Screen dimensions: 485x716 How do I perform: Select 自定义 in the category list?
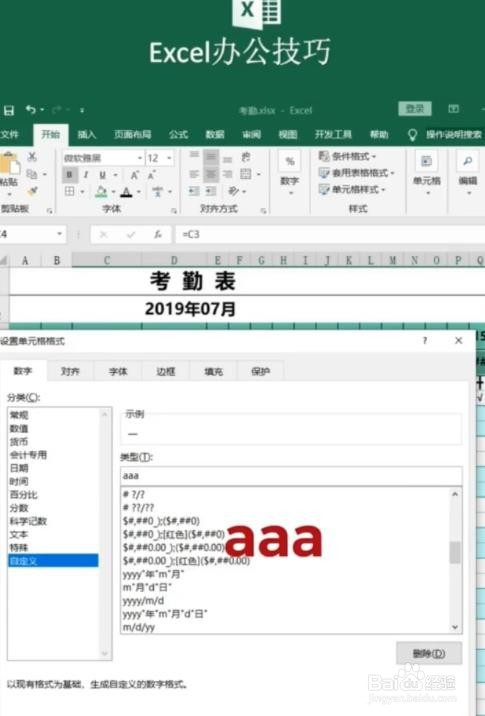click(53, 561)
